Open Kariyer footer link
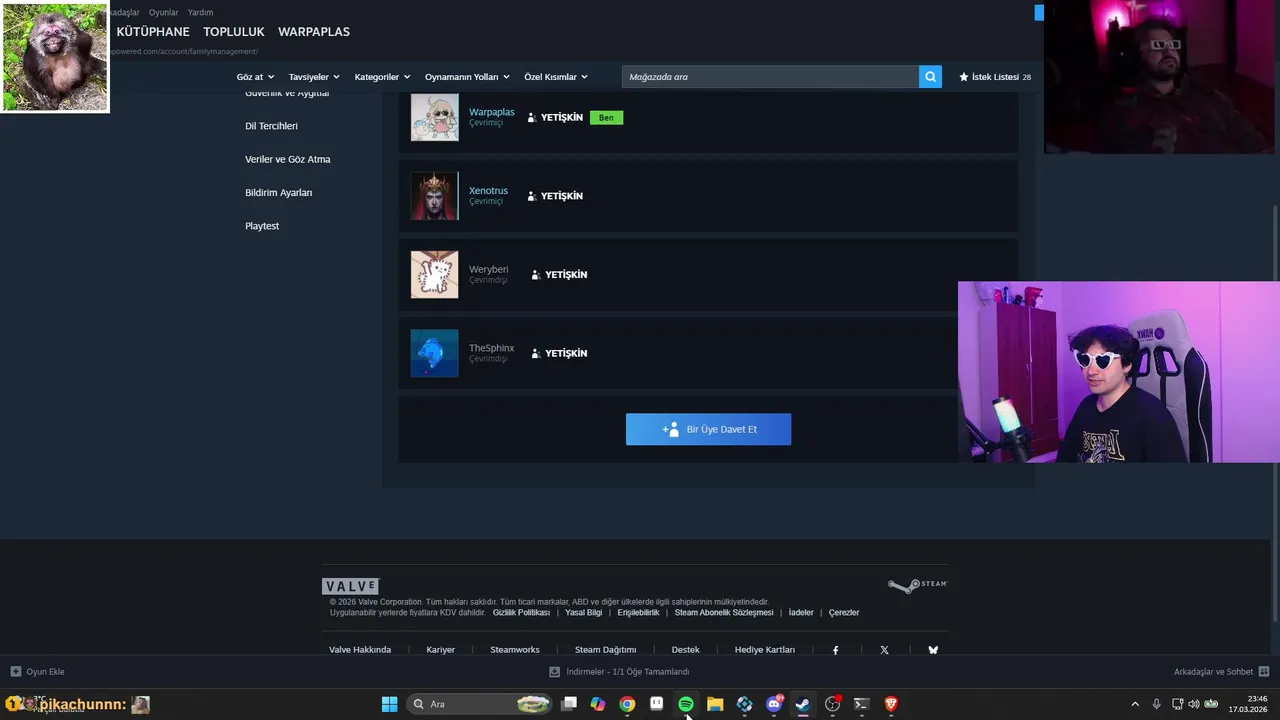 [x=441, y=650]
